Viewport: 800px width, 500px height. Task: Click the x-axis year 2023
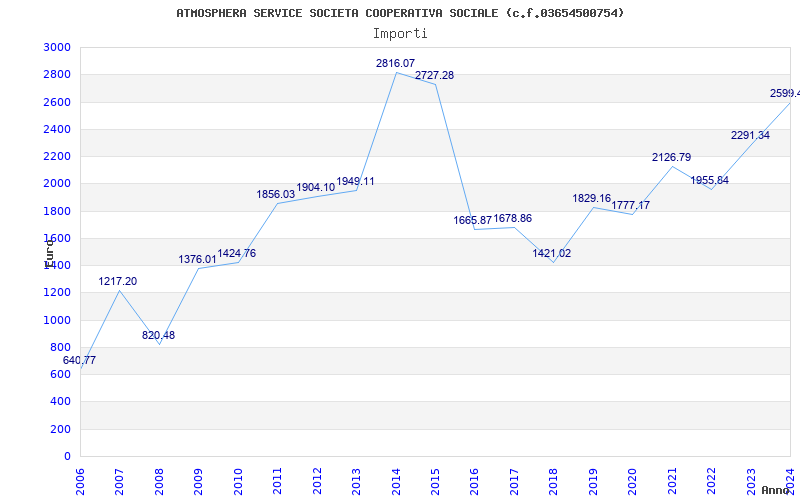751,482
